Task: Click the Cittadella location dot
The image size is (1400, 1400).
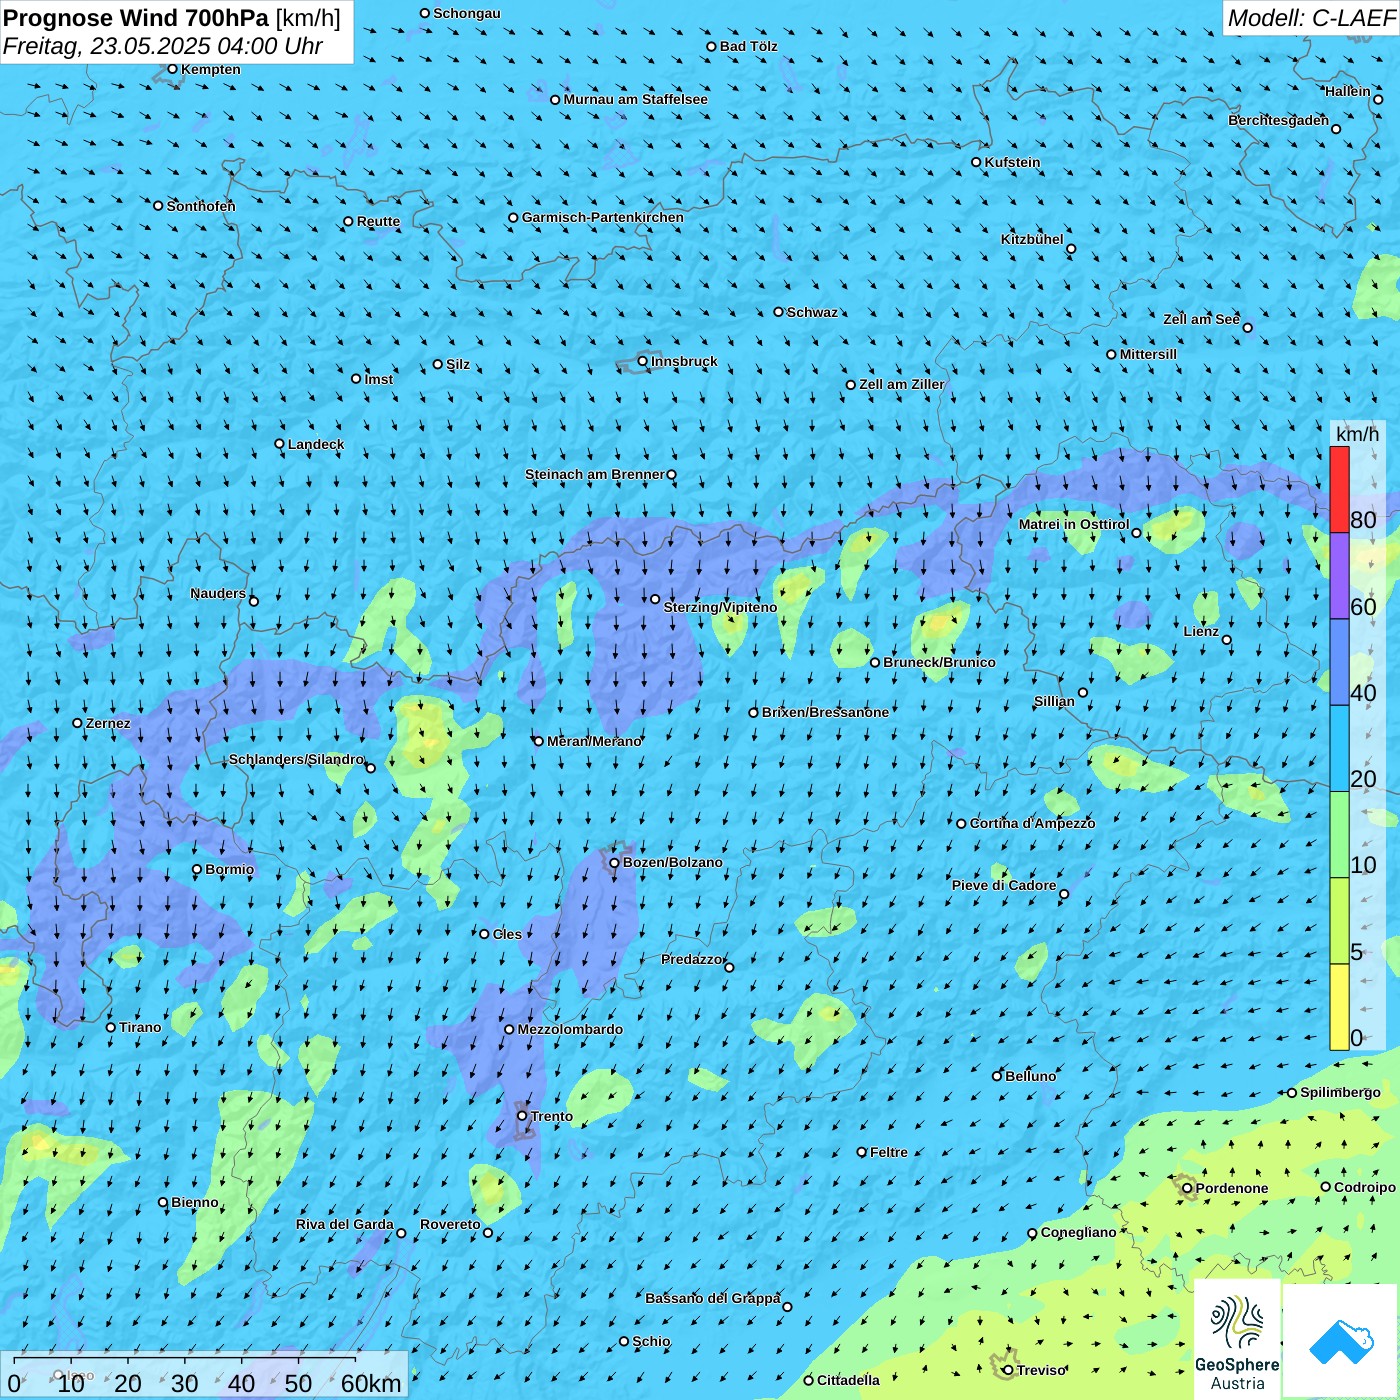Action: pyautogui.click(x=809, y=1380)
